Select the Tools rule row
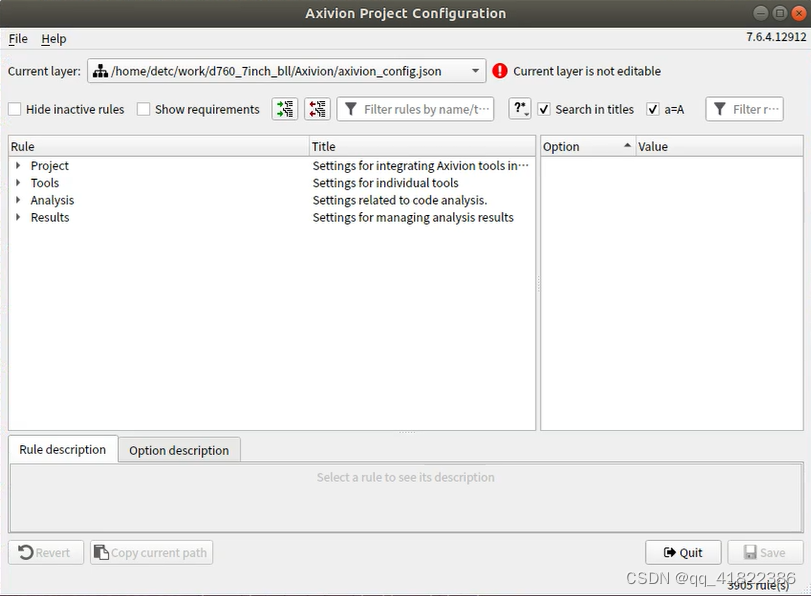This screenshot has width=811, height=596. tap(272, 183)
